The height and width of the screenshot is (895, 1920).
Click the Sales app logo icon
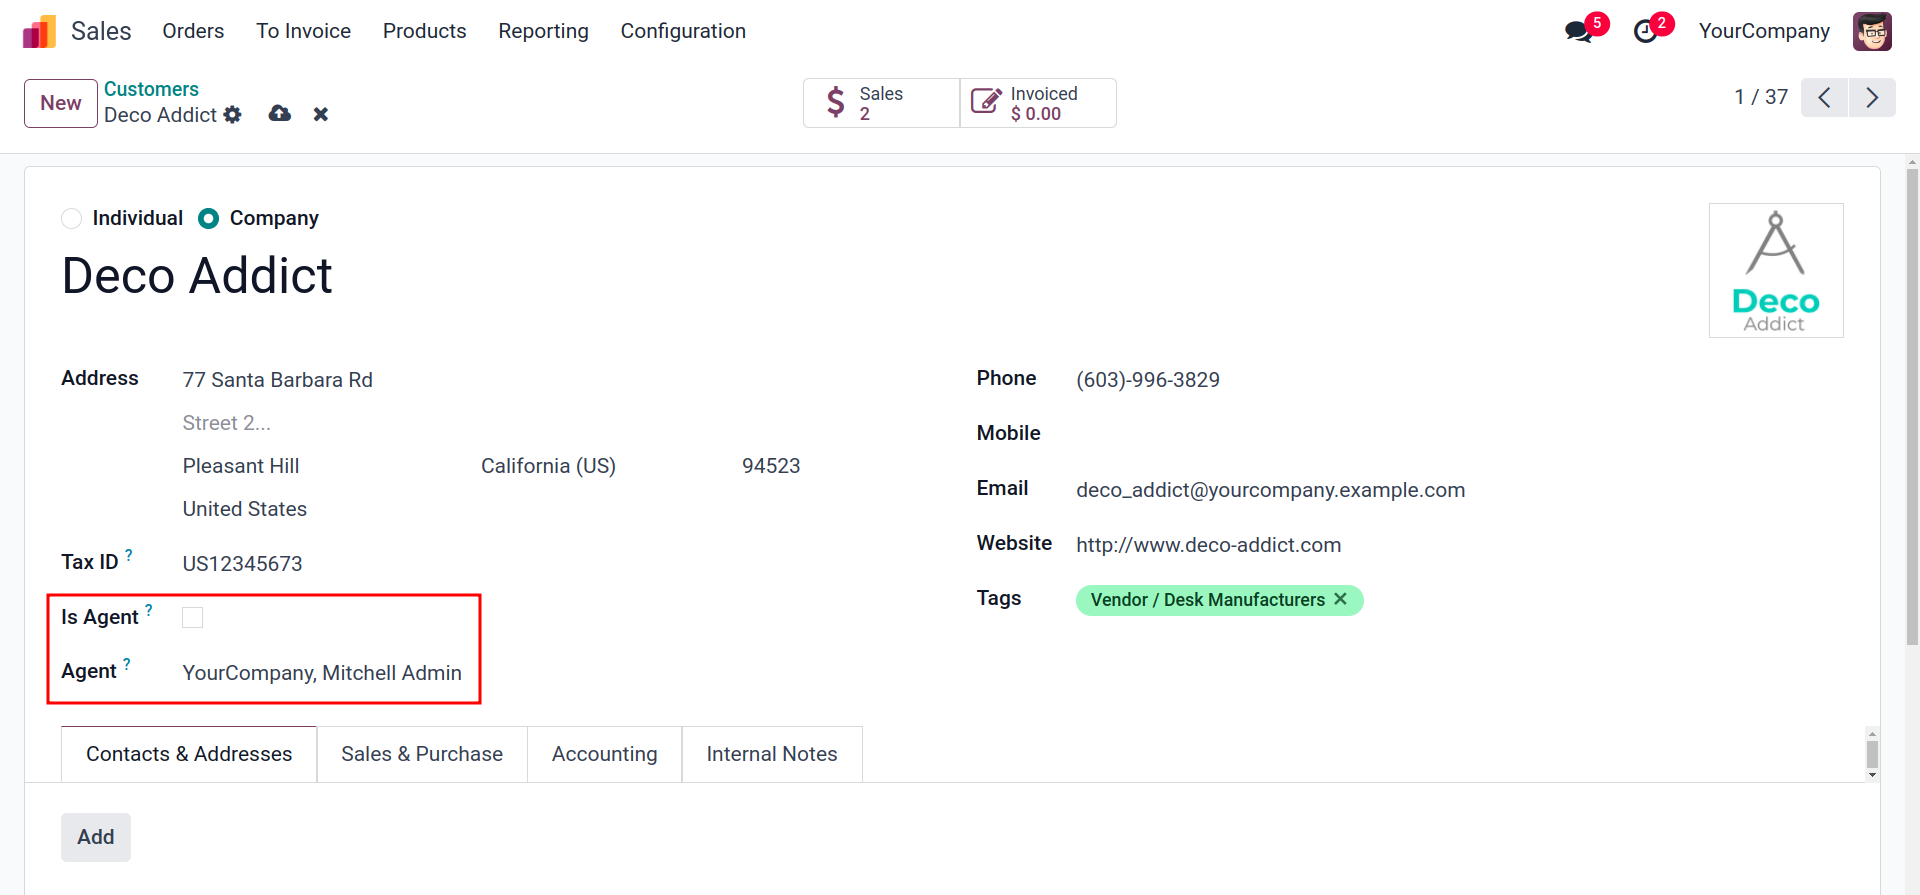point(39,32)
